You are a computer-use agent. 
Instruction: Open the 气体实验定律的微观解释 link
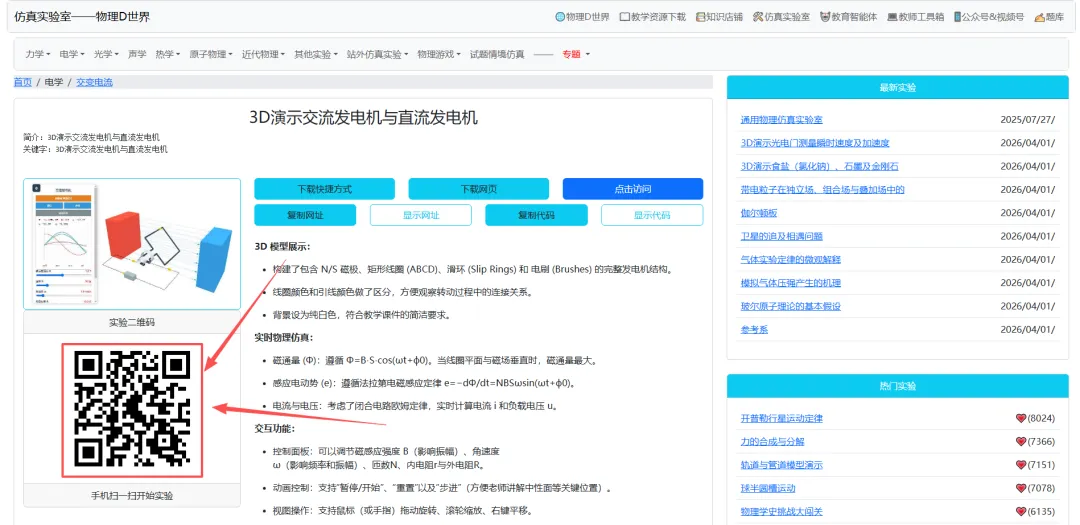point(791,260)
